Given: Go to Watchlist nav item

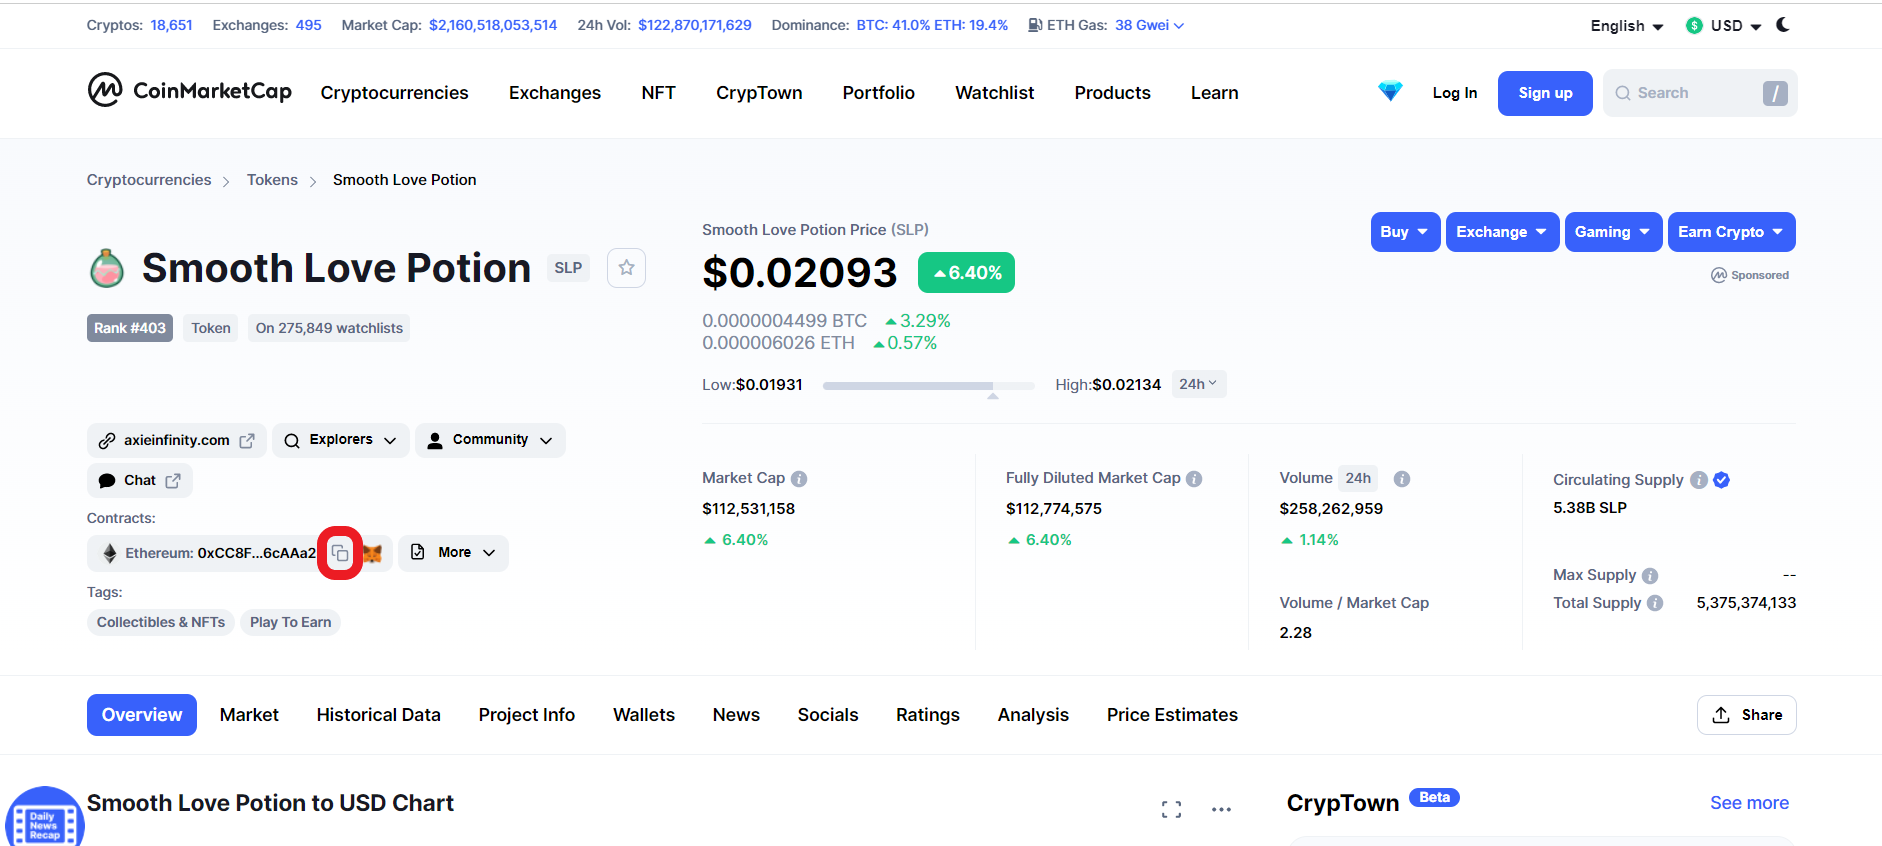Looking at the screenshot, I should coord(995,93).
